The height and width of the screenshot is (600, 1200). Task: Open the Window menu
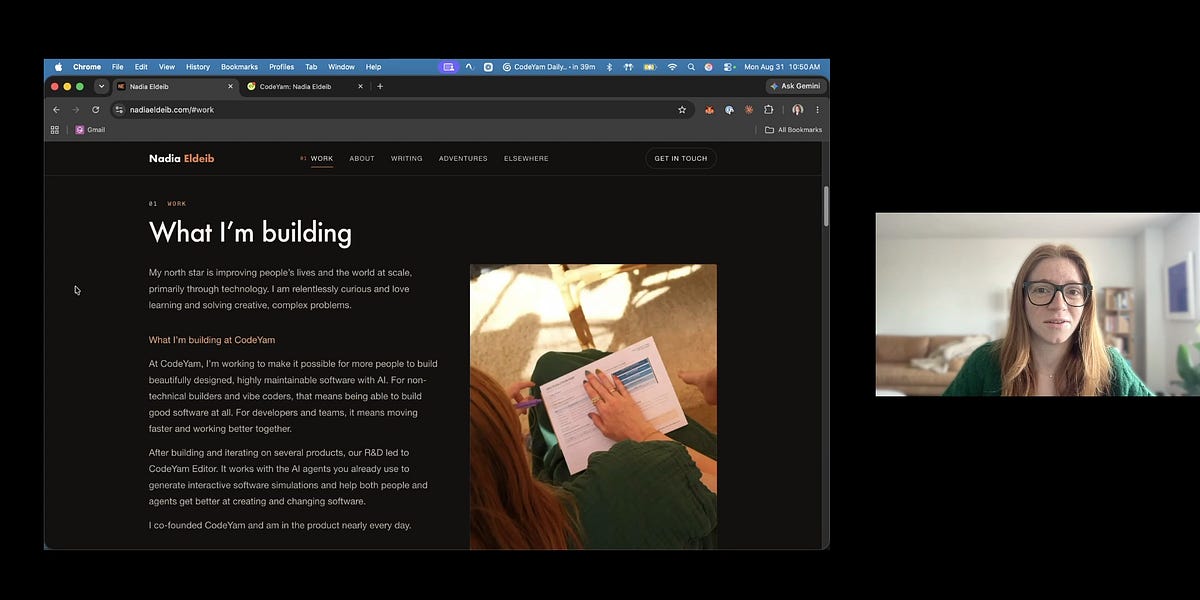pos(341,67)
